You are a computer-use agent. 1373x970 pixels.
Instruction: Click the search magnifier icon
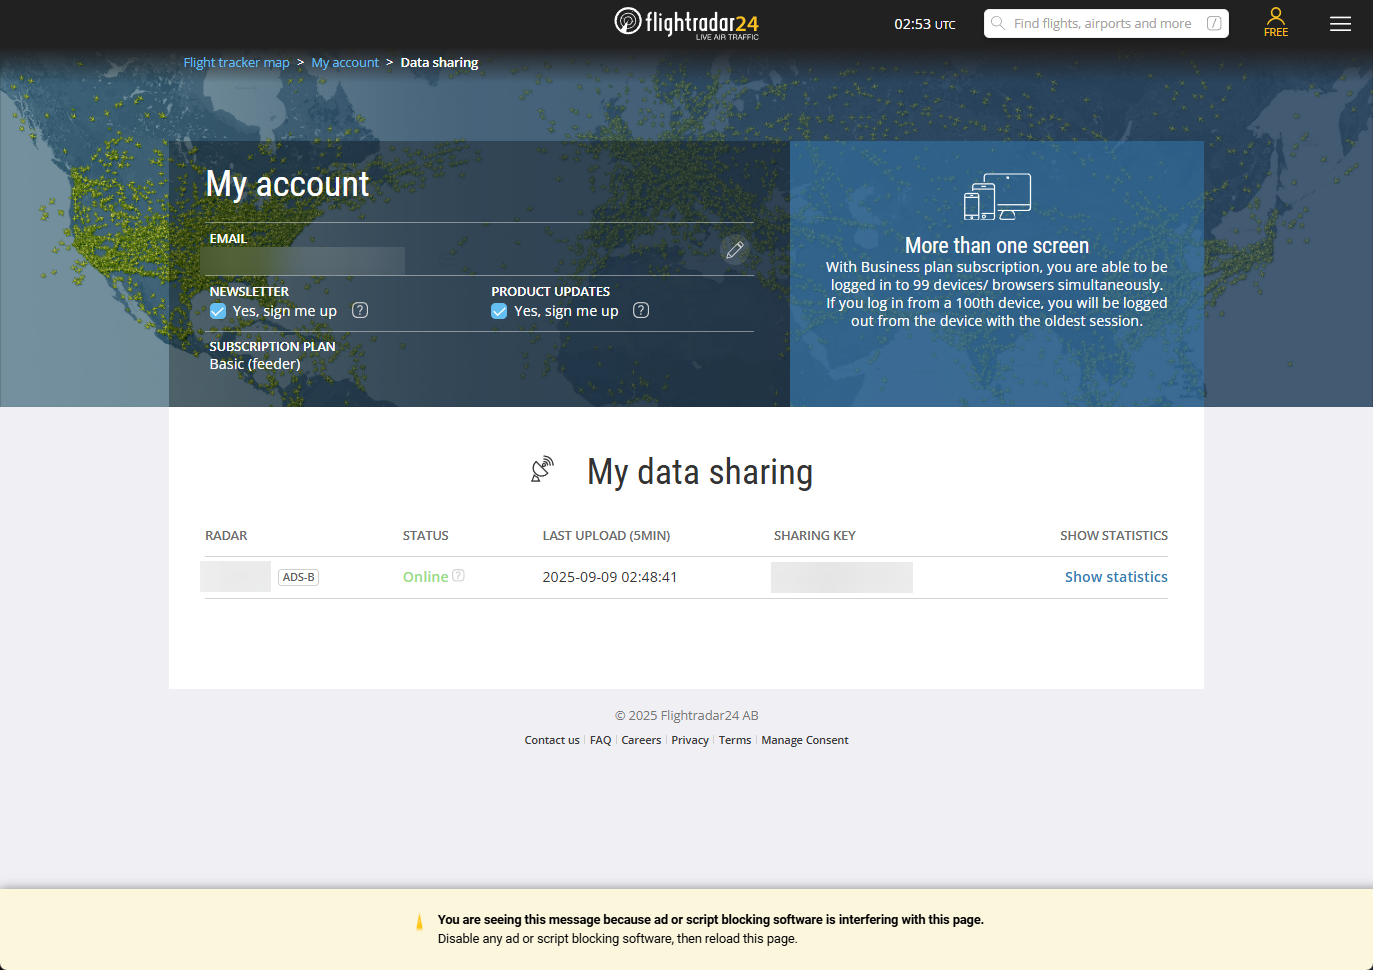coord(998,23)
